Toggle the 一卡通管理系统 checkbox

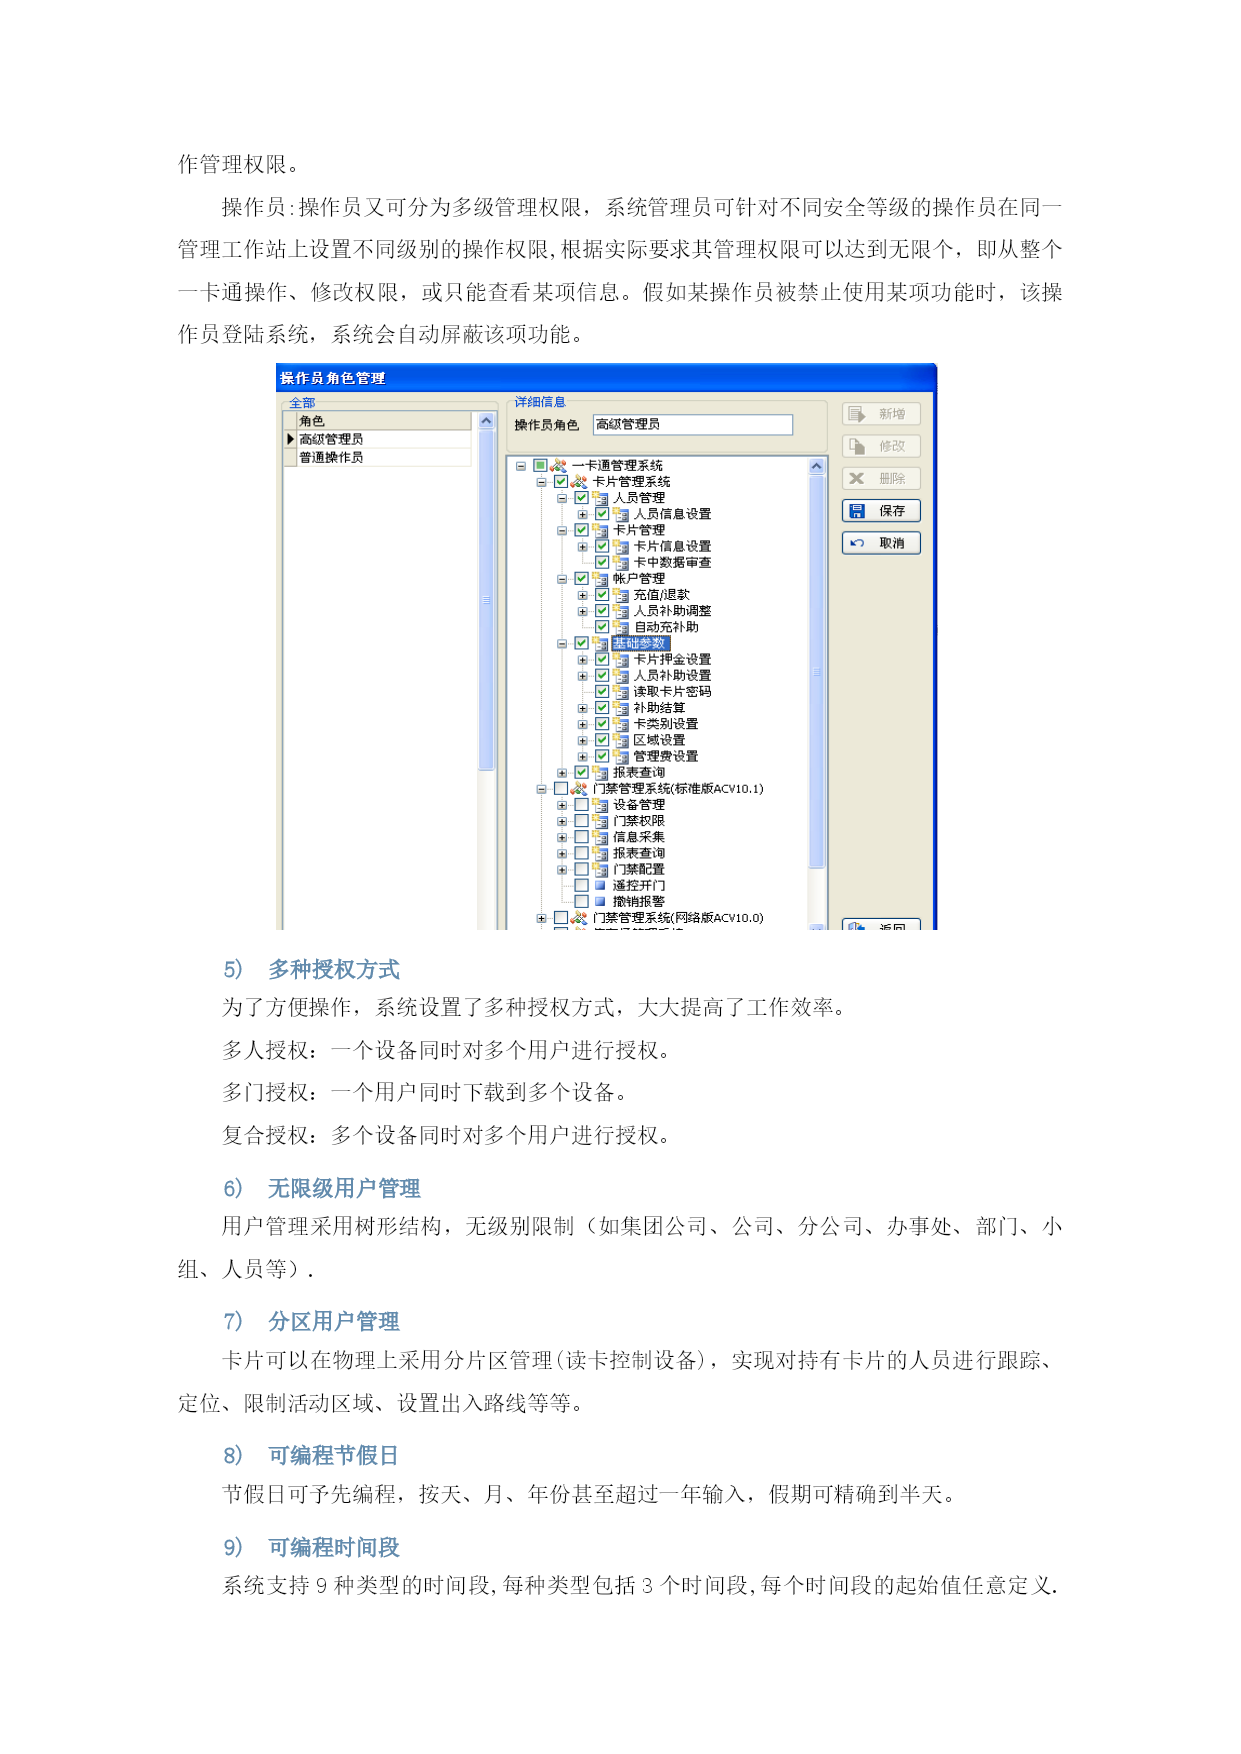point(540,465)
